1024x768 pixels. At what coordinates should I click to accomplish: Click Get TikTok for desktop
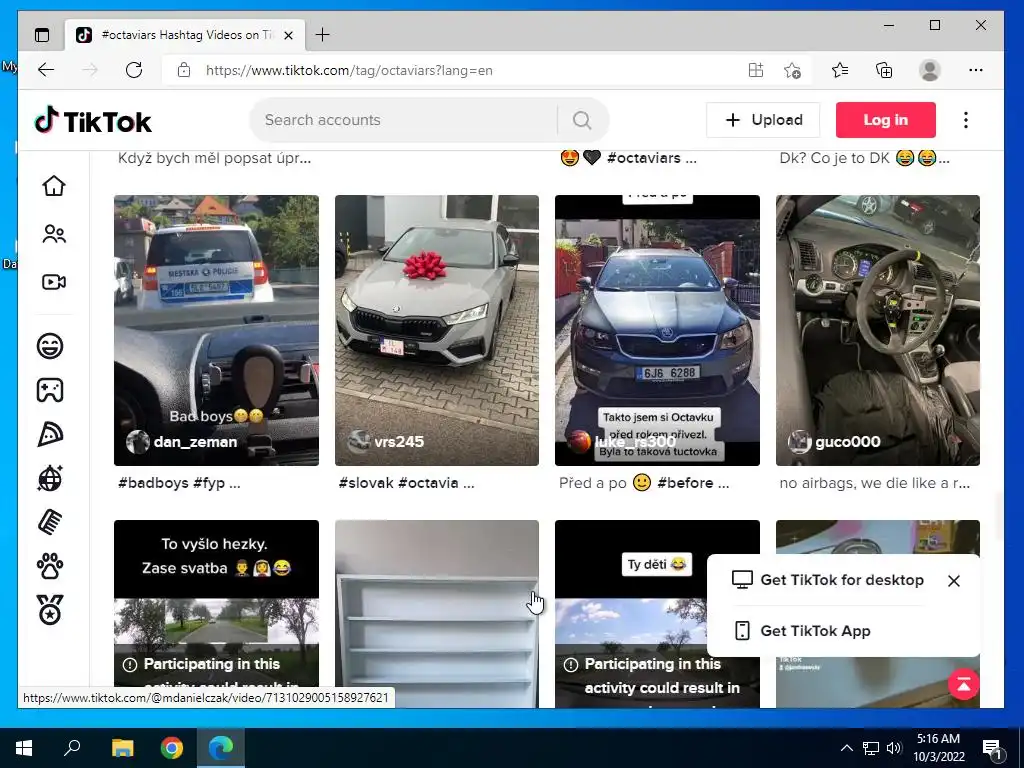pos(827,580)
